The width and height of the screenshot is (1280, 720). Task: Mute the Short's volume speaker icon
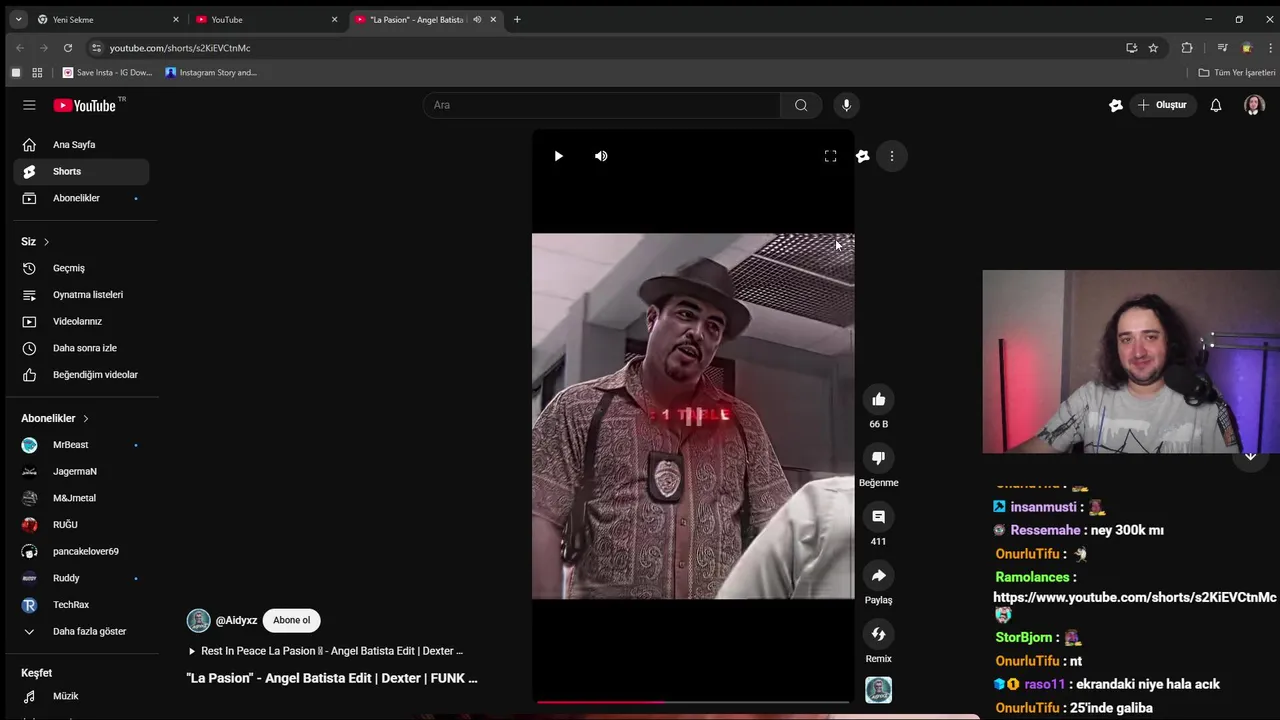point(601,156)
